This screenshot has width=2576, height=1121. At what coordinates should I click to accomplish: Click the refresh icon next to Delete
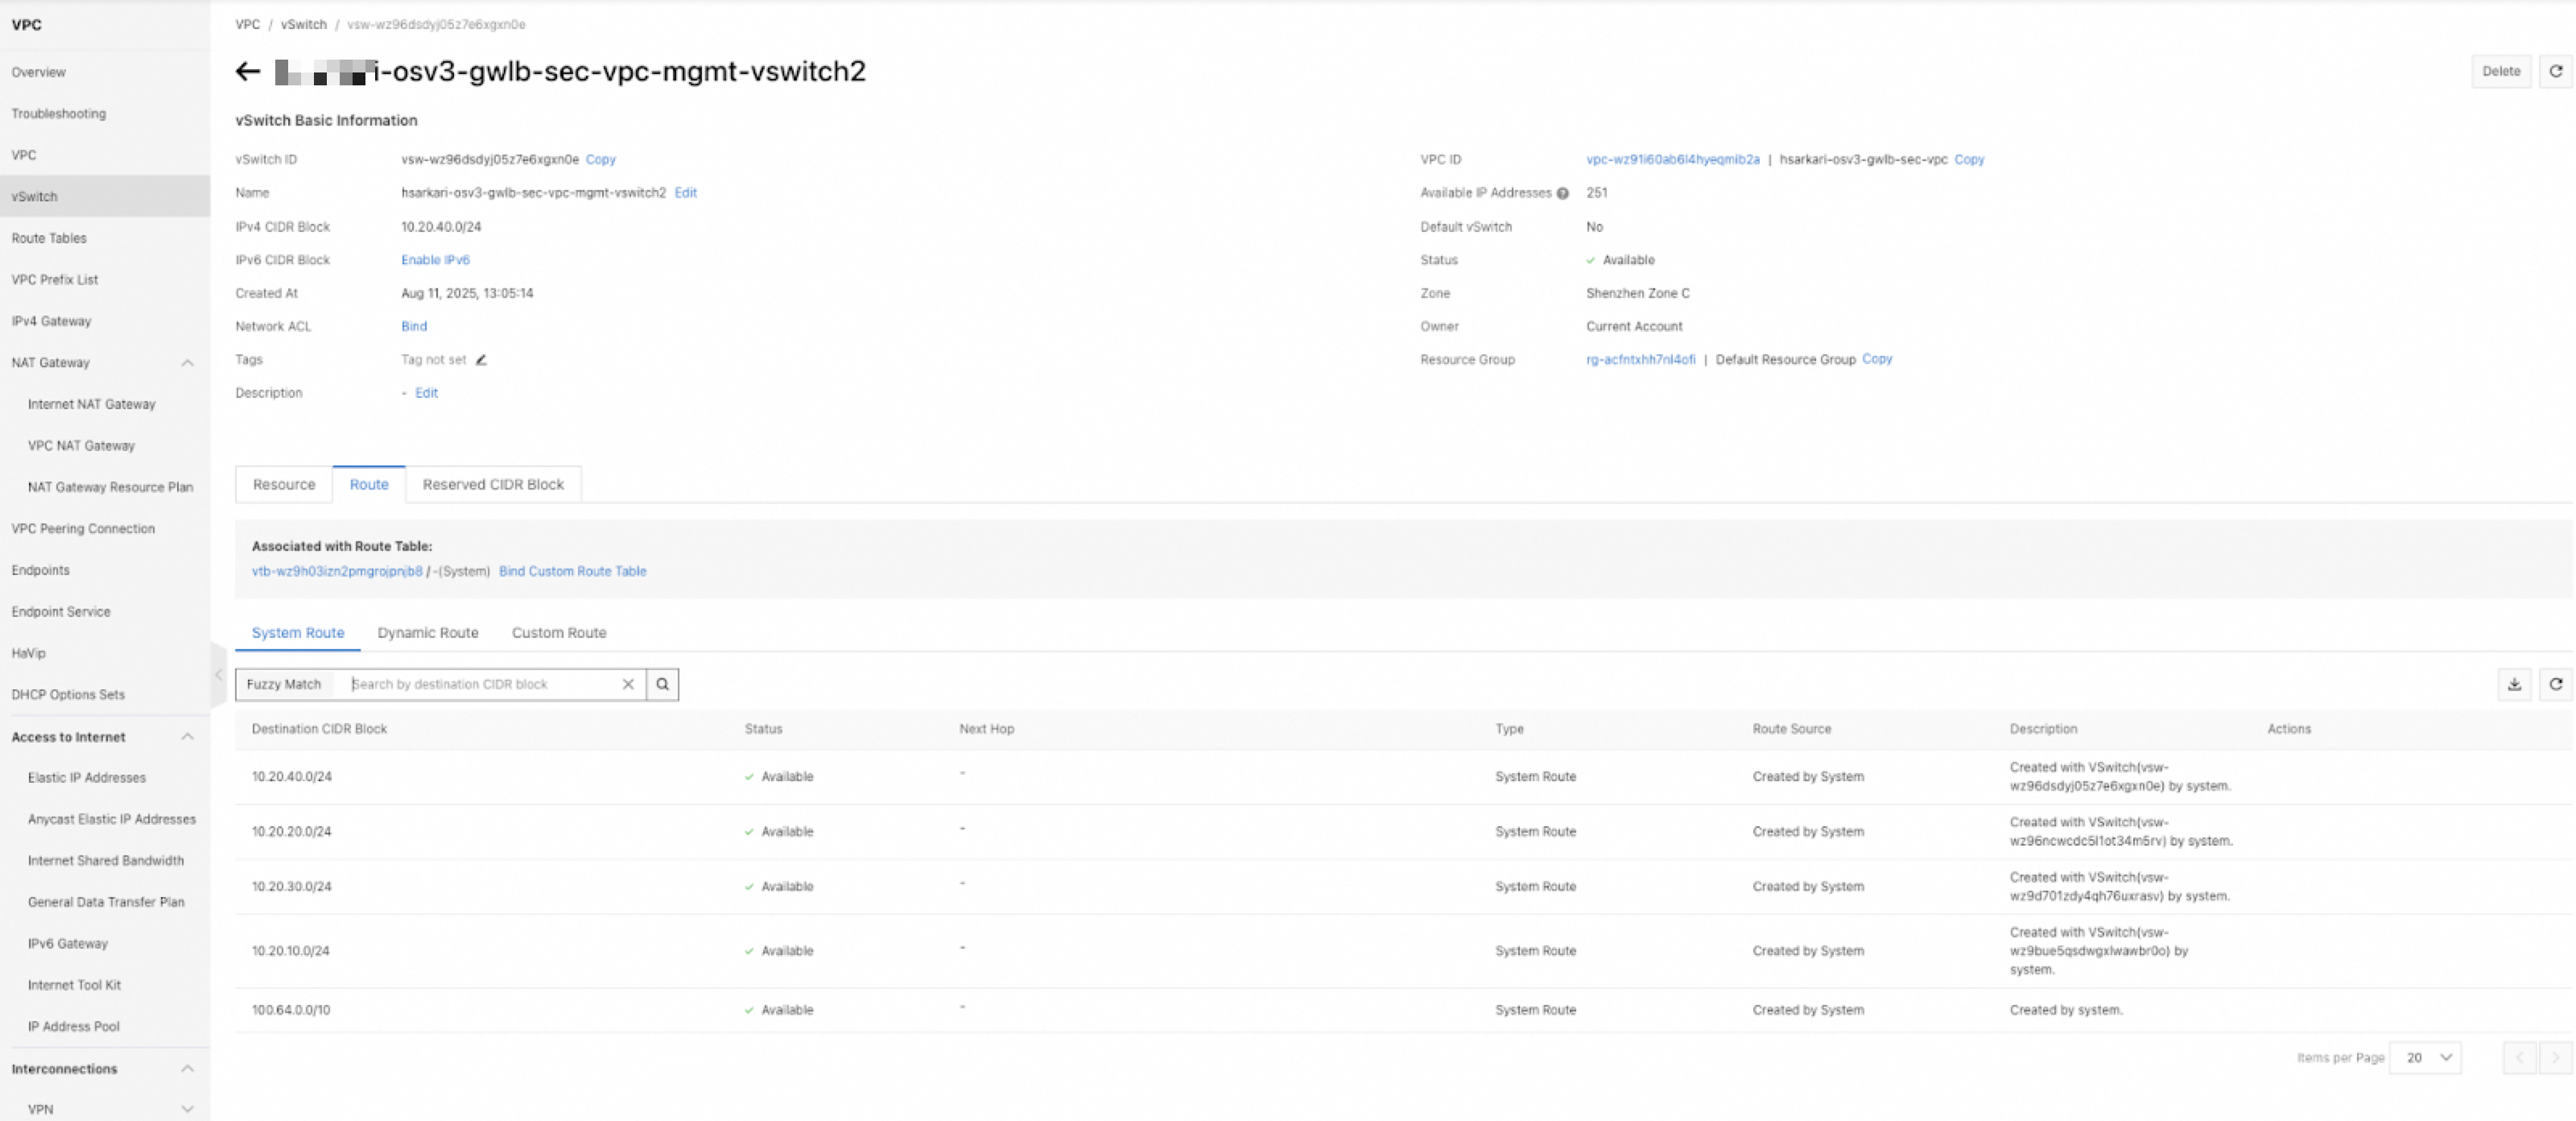[x=2555, y=72]
